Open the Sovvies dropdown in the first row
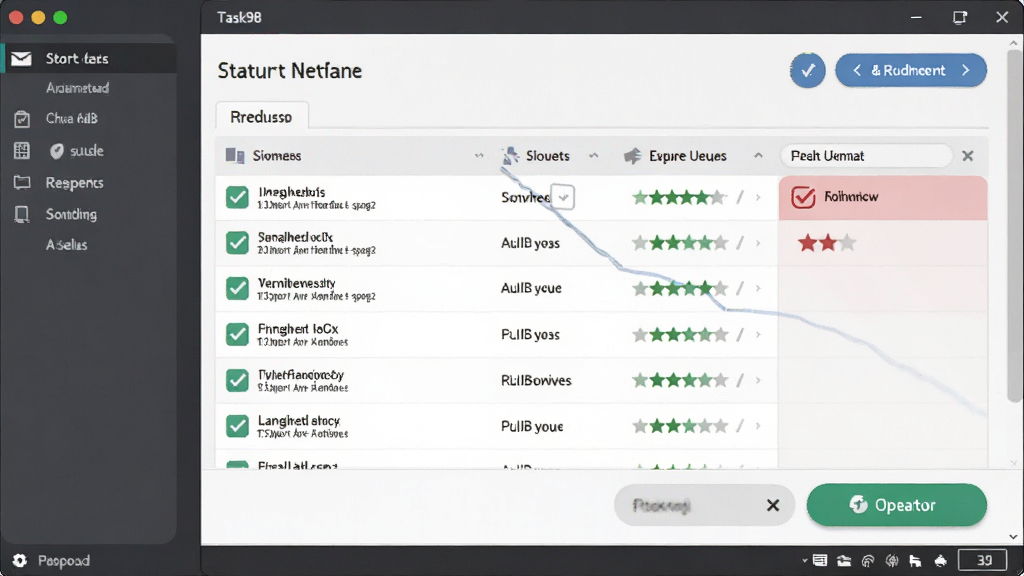This screenshot has width=1024, height=576. 563,197
